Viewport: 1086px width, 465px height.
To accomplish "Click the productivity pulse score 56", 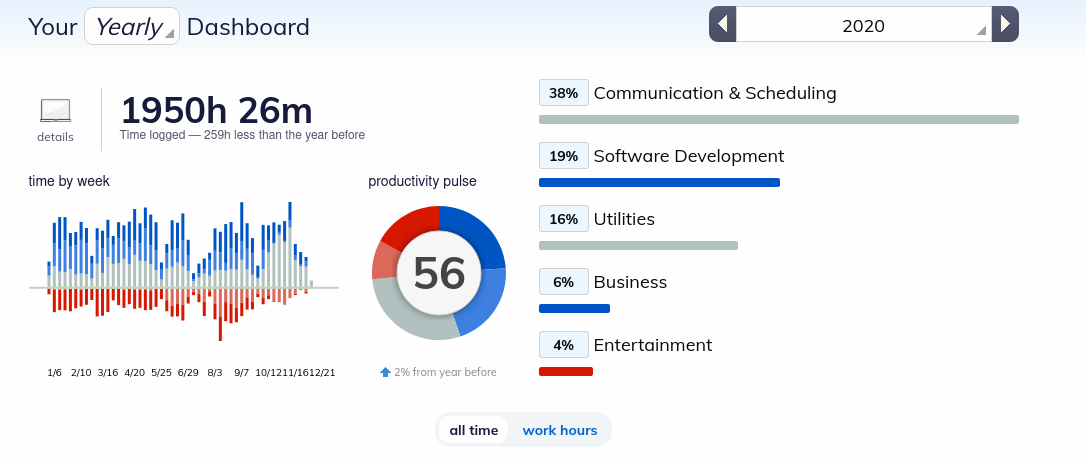I will tap(439, 272).
